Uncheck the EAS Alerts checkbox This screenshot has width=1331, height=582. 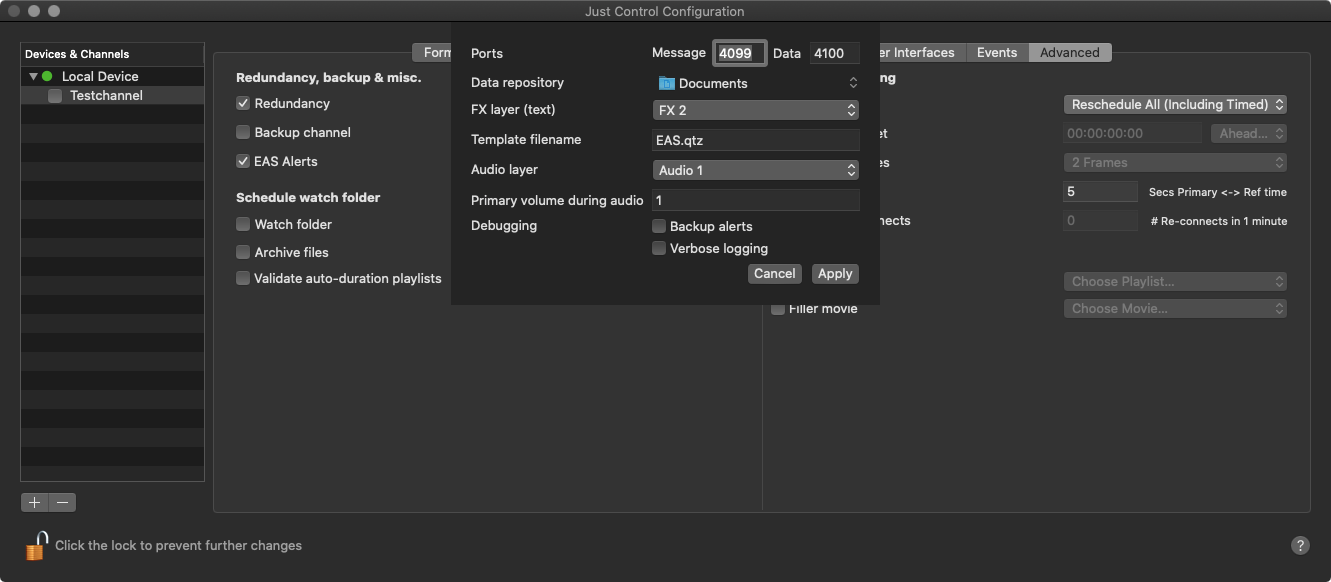pyautogui.click(x=243, y=161)
